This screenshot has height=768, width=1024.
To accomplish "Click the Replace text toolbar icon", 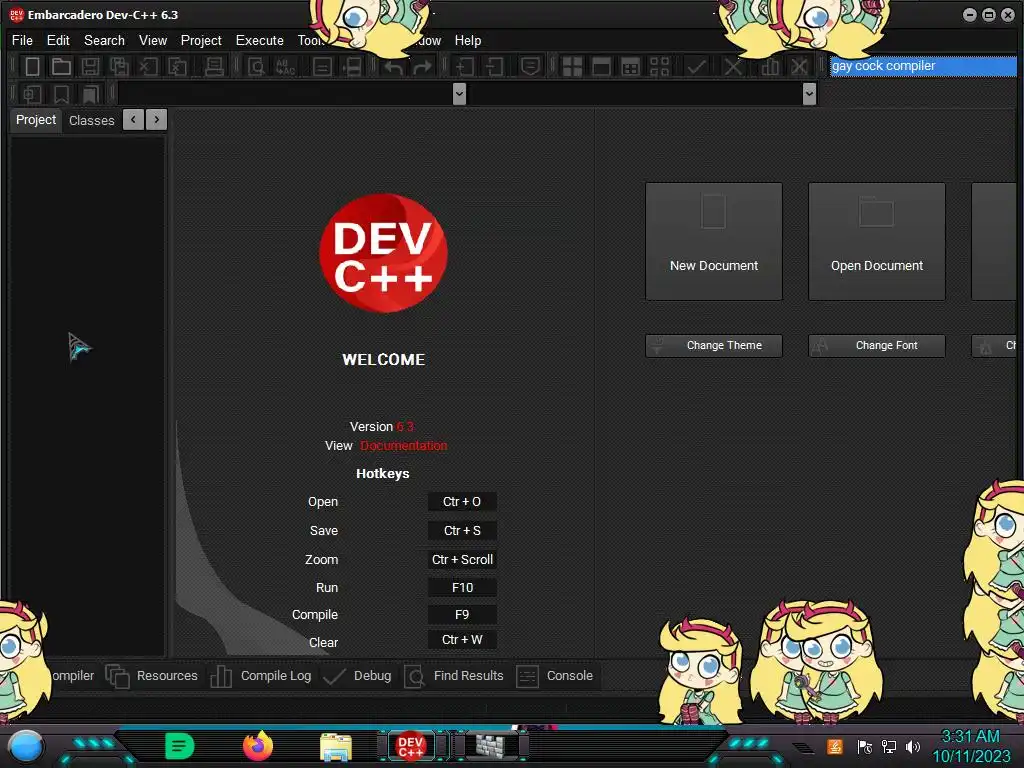I will tap(285, 67).
